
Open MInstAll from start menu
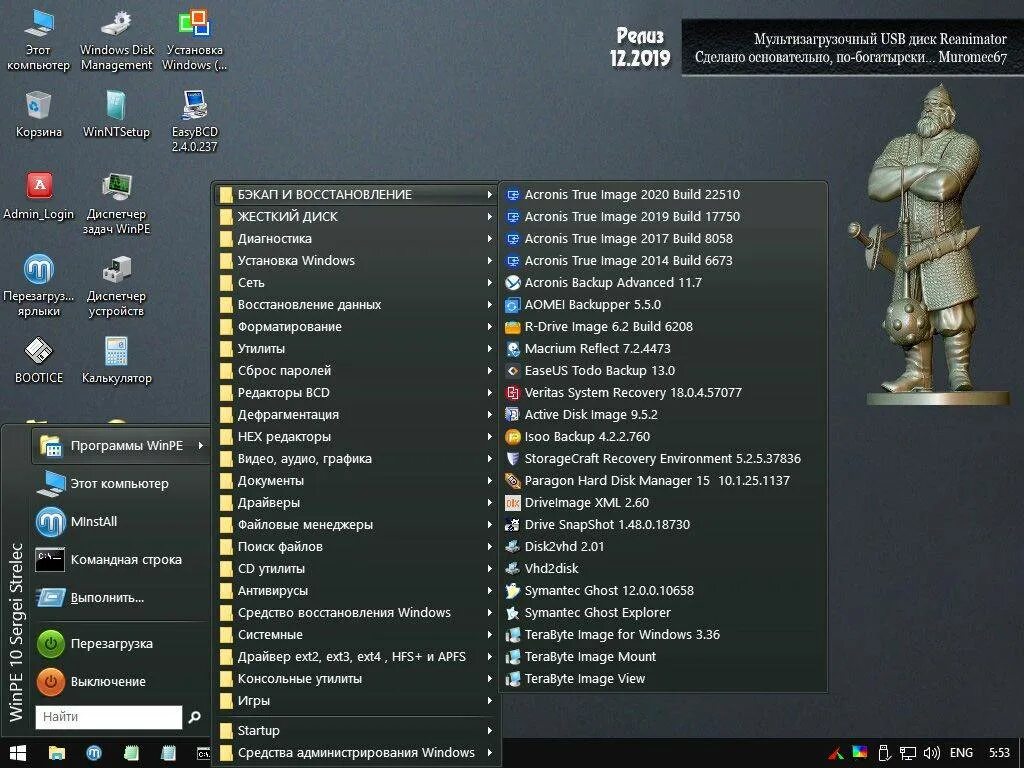(x=121, y=522)
